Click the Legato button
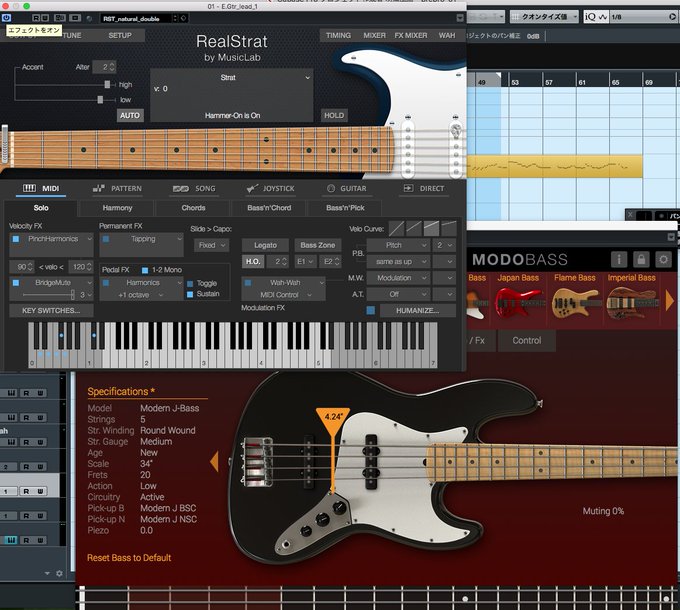The image size is (680, 610). (265, 245)
